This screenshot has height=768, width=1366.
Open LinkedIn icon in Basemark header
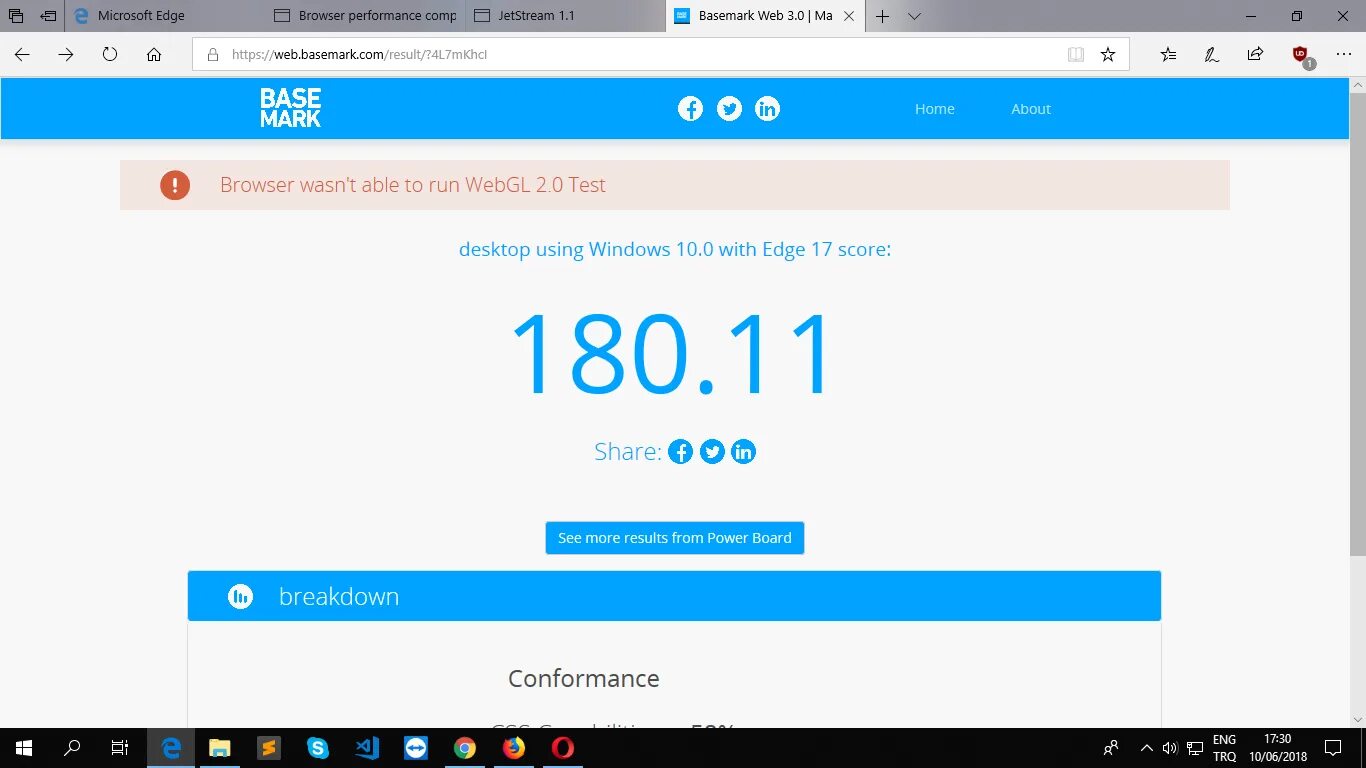tap(767, 109)
